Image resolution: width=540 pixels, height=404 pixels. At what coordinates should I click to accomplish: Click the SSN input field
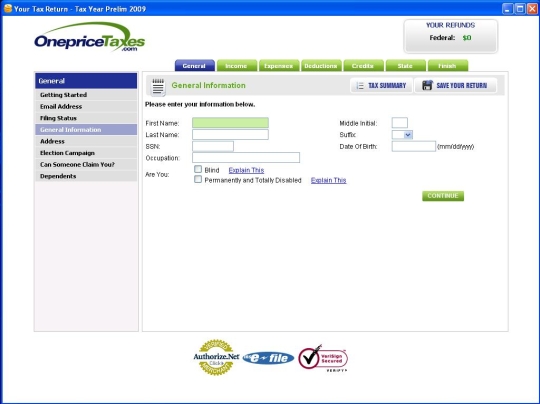click(x=213, y=146)
